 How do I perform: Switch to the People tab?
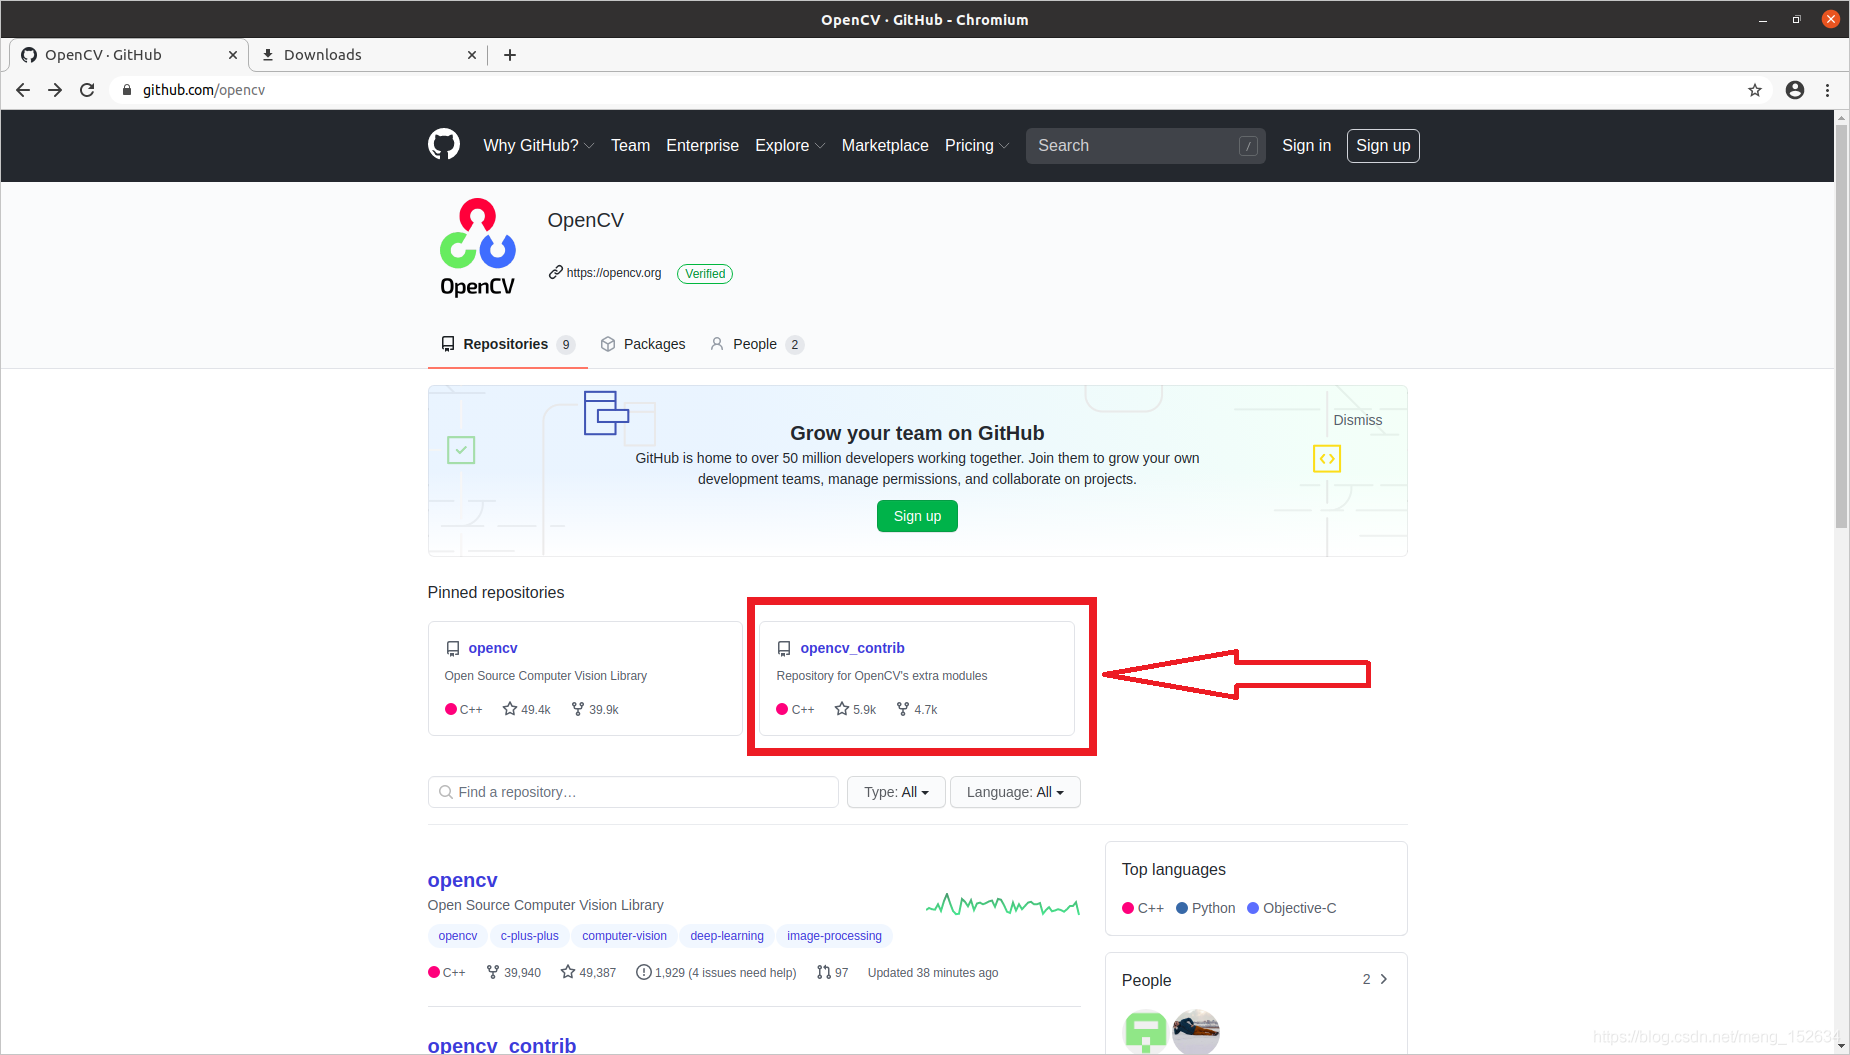pos(757,344)
